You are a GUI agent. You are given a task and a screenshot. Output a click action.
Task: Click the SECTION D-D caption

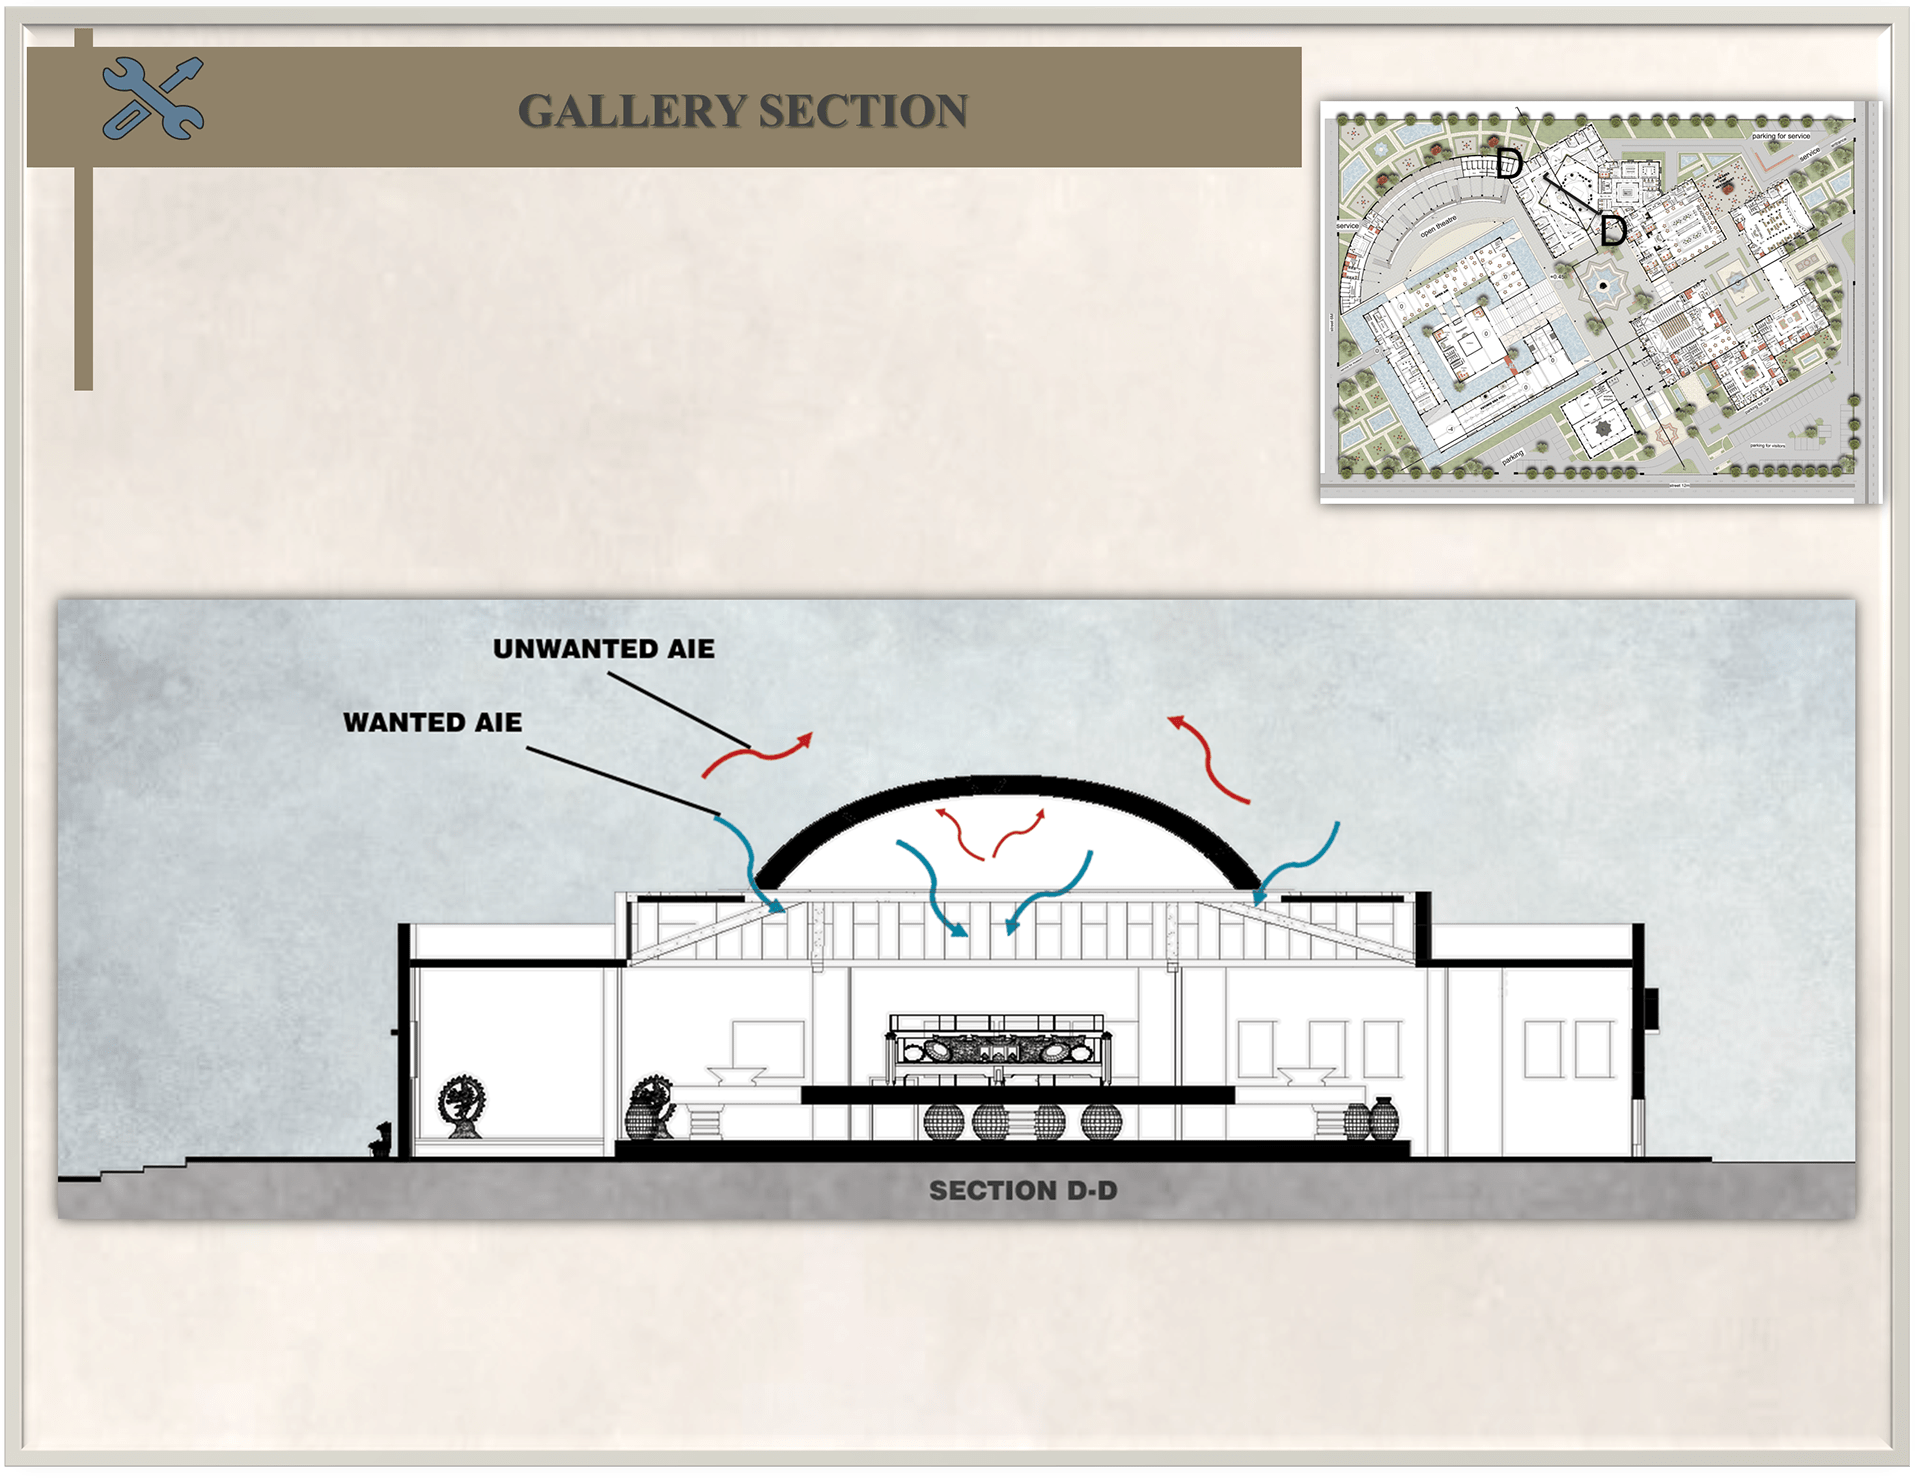pyautogui.click(x=1023, y=1190)
